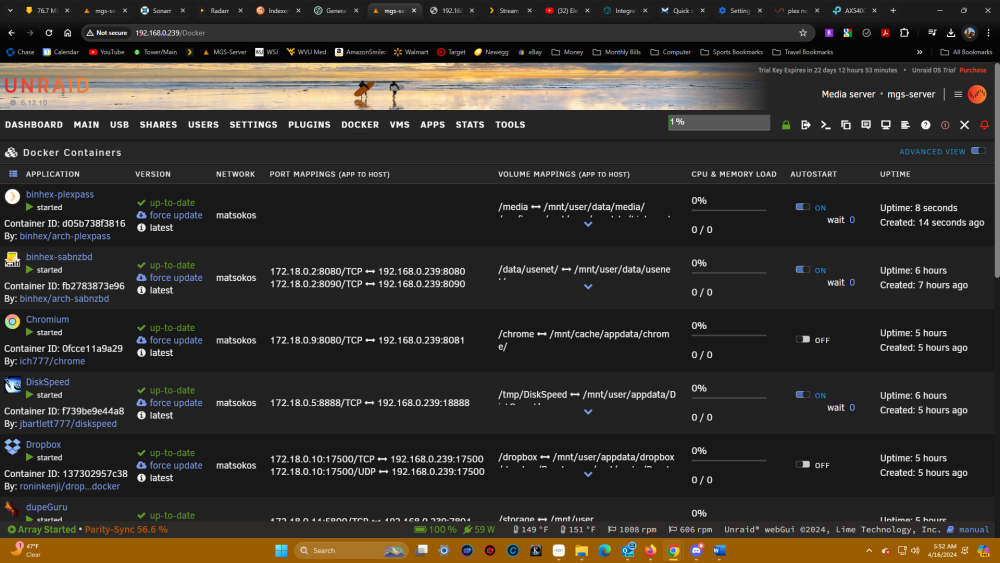This screenshot has height=563, width=1000.
Task: Open the Chrome extensions puzzle icon
Action: point(904,33)
